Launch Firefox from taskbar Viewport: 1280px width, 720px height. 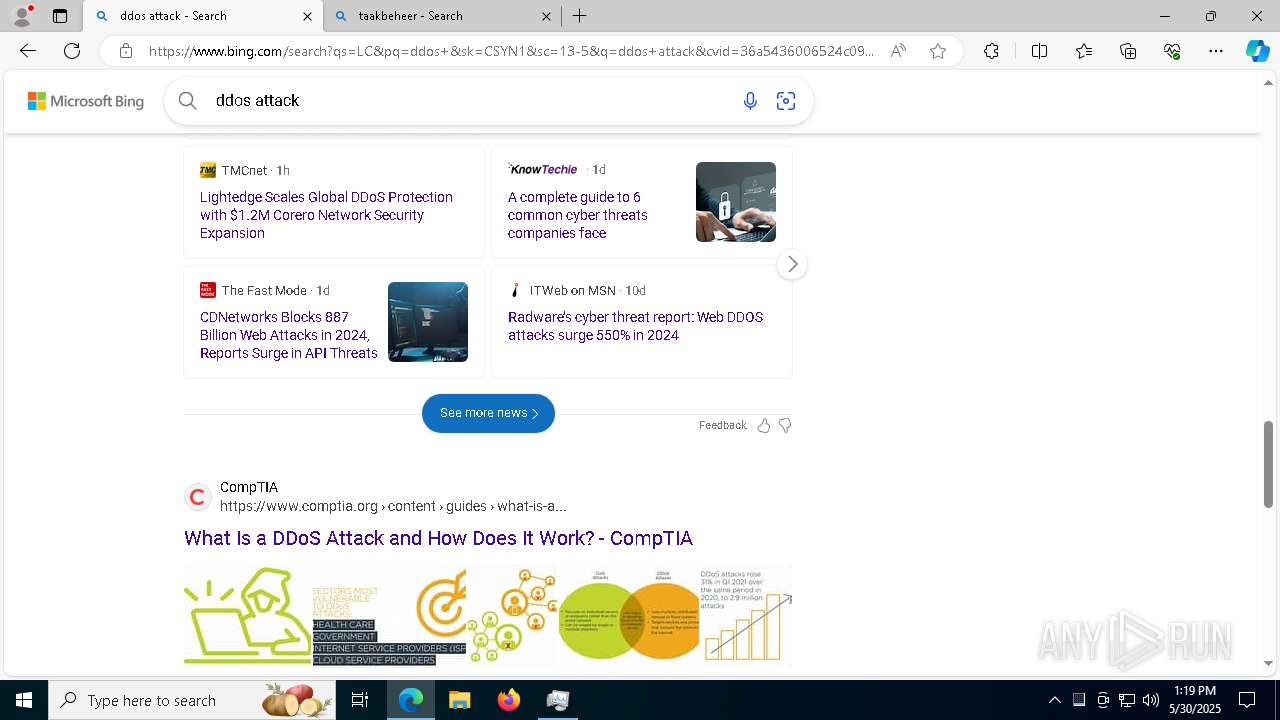pos(509,700)
